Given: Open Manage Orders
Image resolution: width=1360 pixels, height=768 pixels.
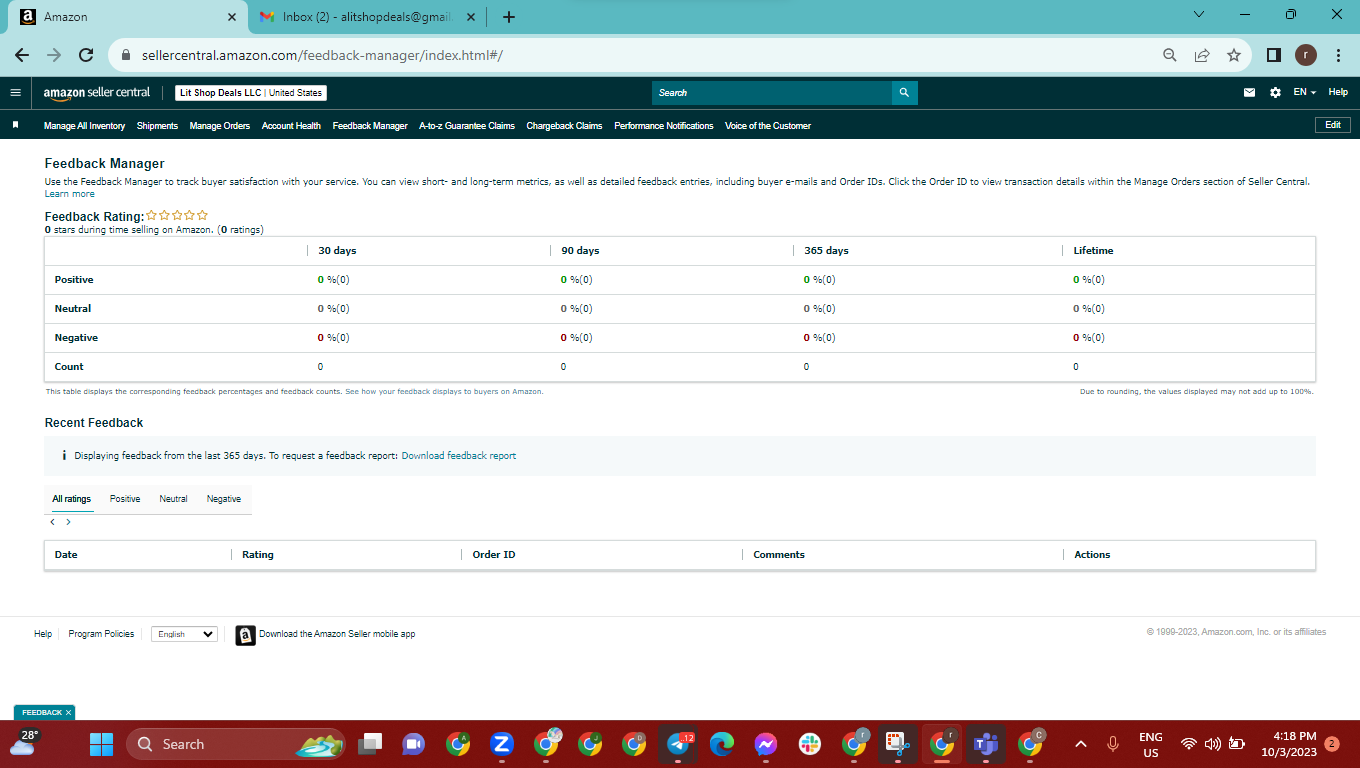Looking at the screenshot, I should pyautogui.click(x=220, y=126).
